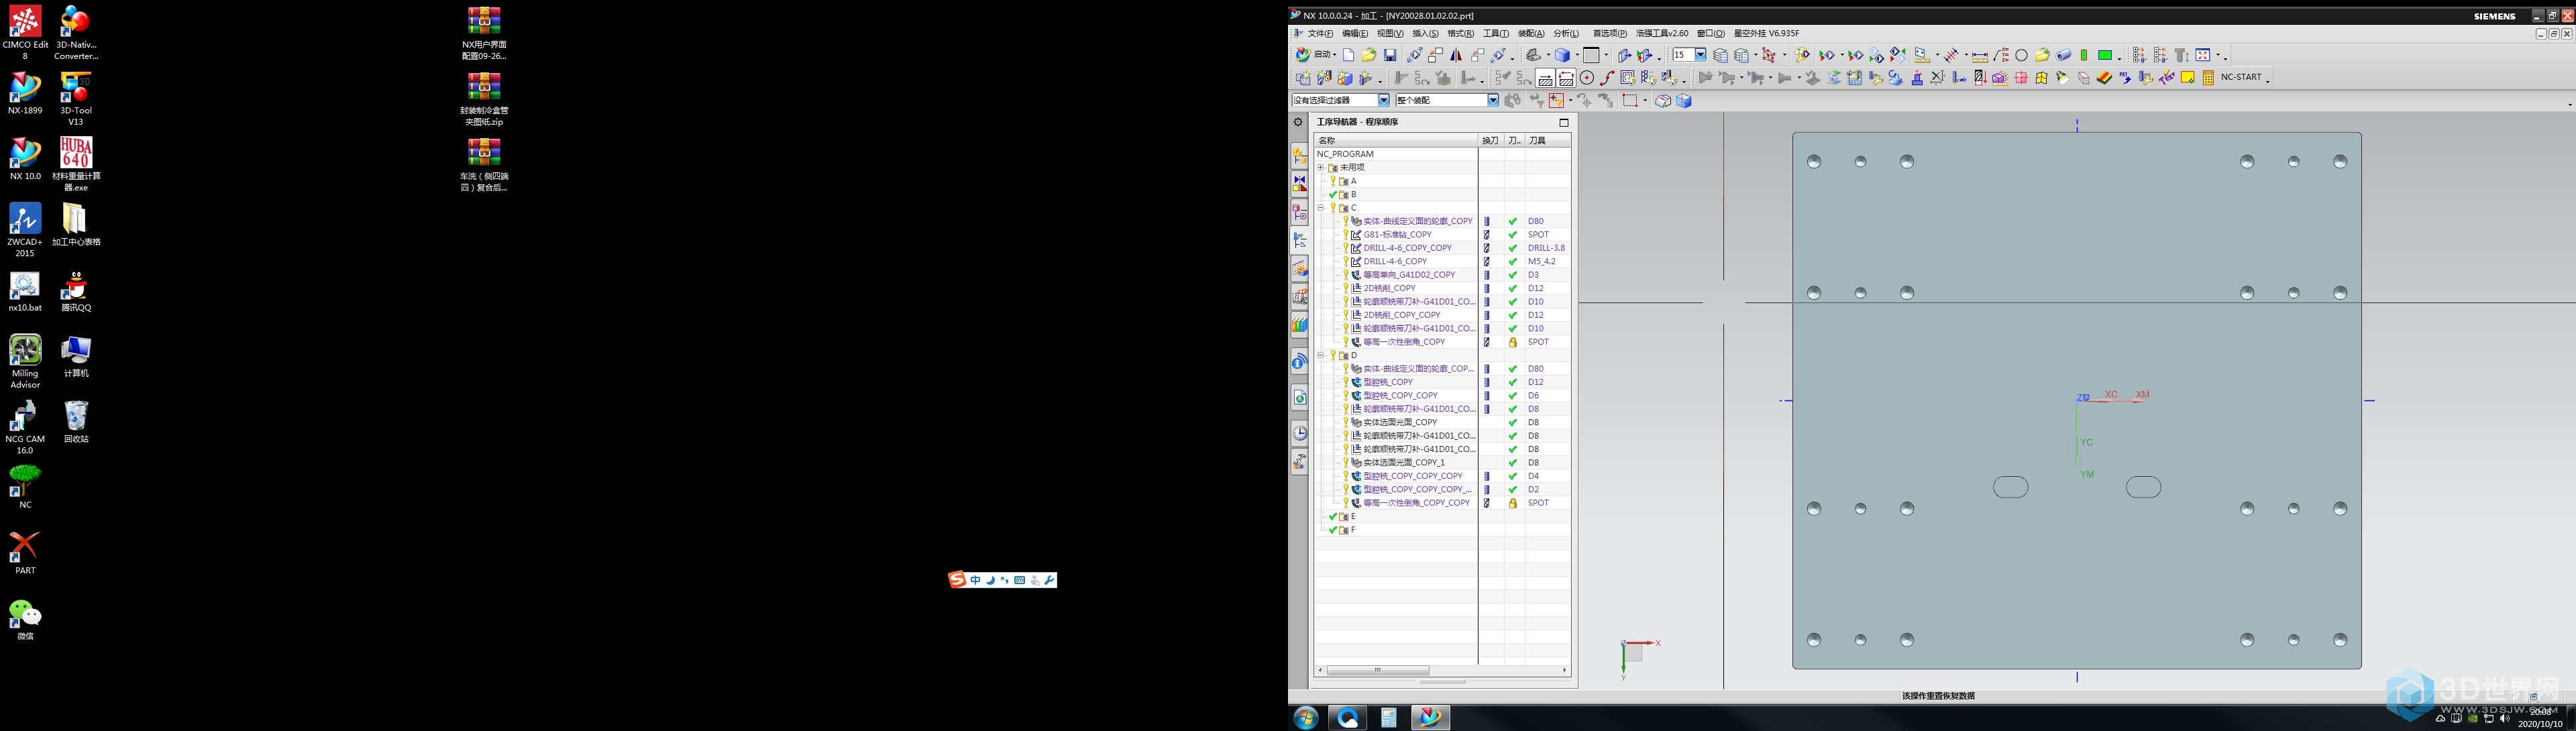Open the 文件(F) menu in NX
2576x731 pixels.
click(x=1320, y=33)
